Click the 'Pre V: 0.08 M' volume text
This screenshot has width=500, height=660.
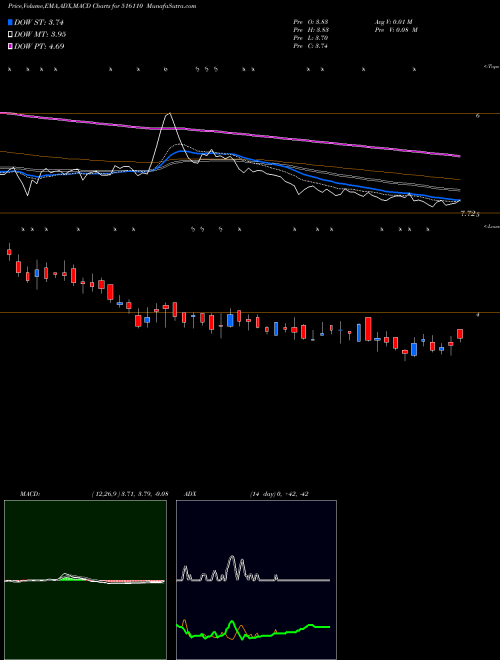pyautogui.click(x=395, y=30)
